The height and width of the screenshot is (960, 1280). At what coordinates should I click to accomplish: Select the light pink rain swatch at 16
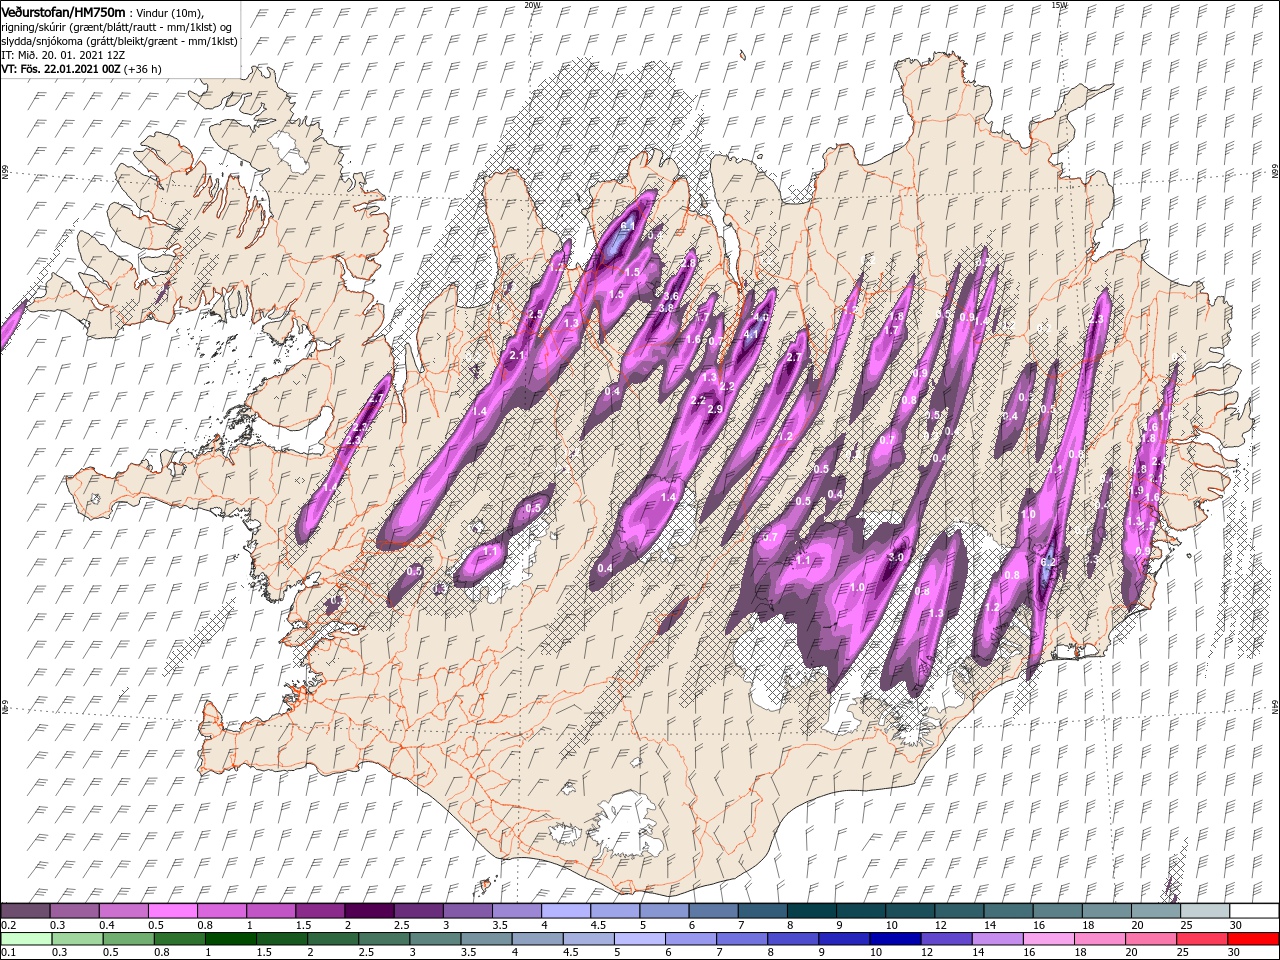[1047, 938]
